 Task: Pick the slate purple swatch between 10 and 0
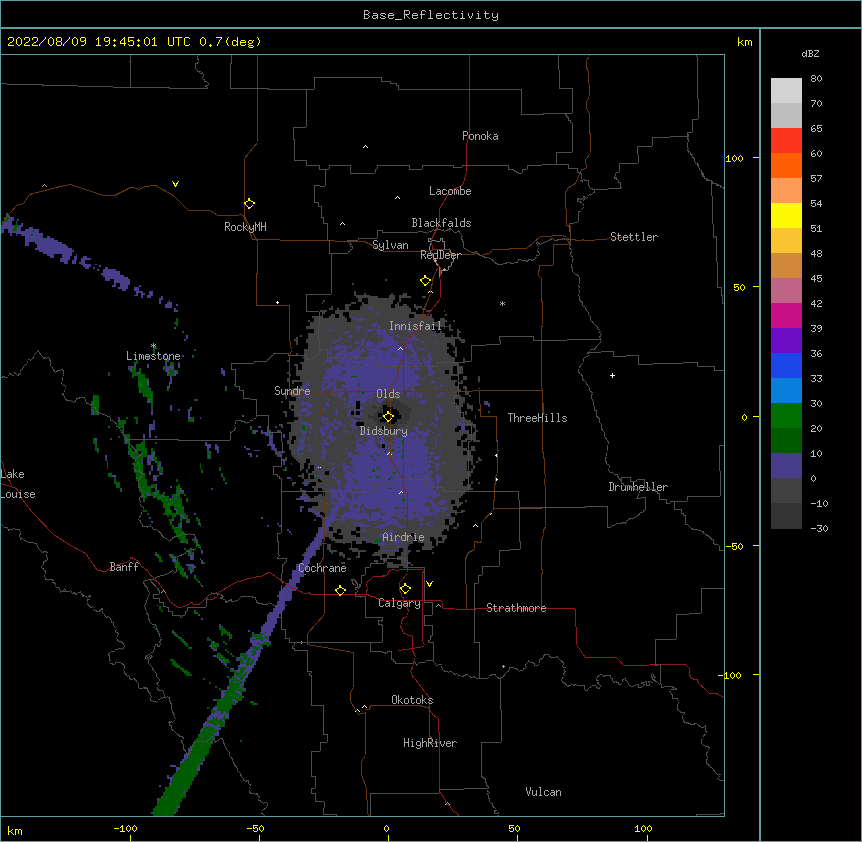(x=786, y=466)
